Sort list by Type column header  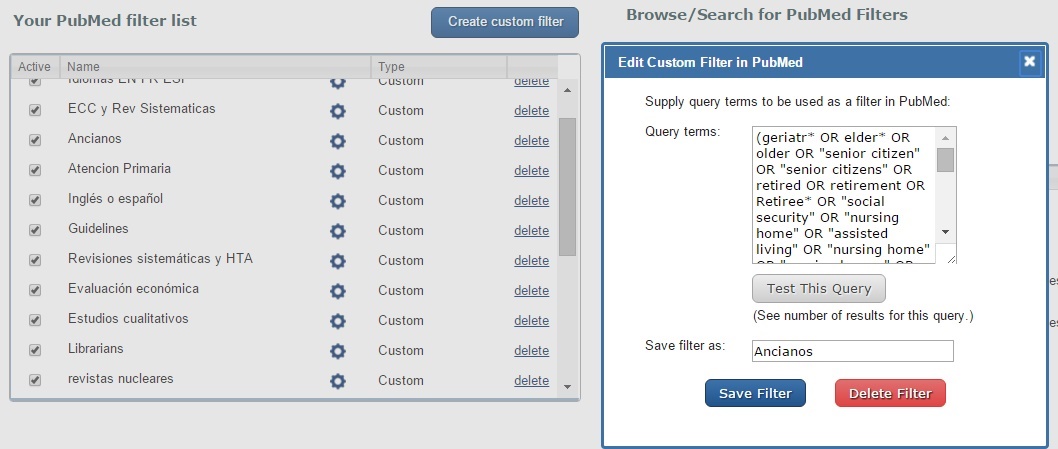391,67
